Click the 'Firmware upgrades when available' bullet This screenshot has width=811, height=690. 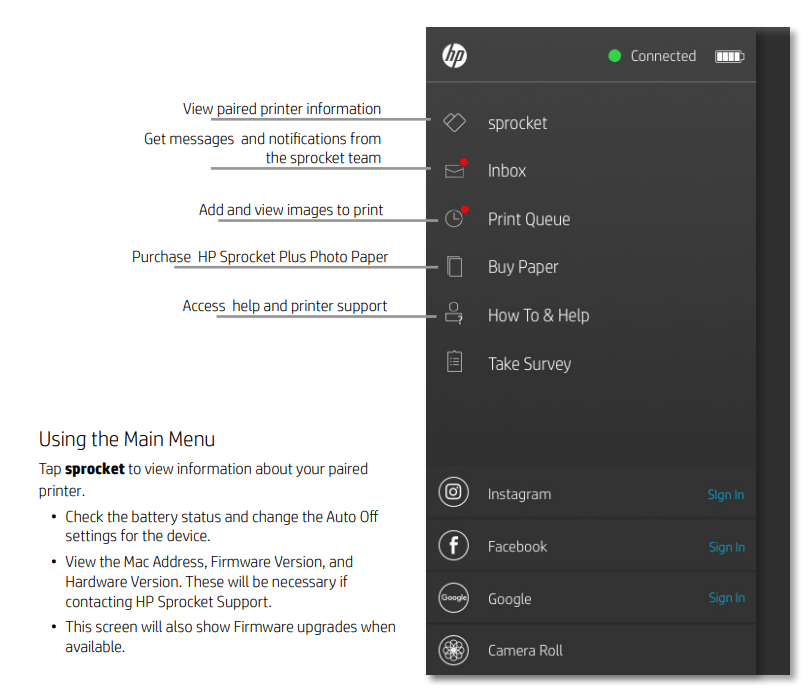click(x=230, y=637)
